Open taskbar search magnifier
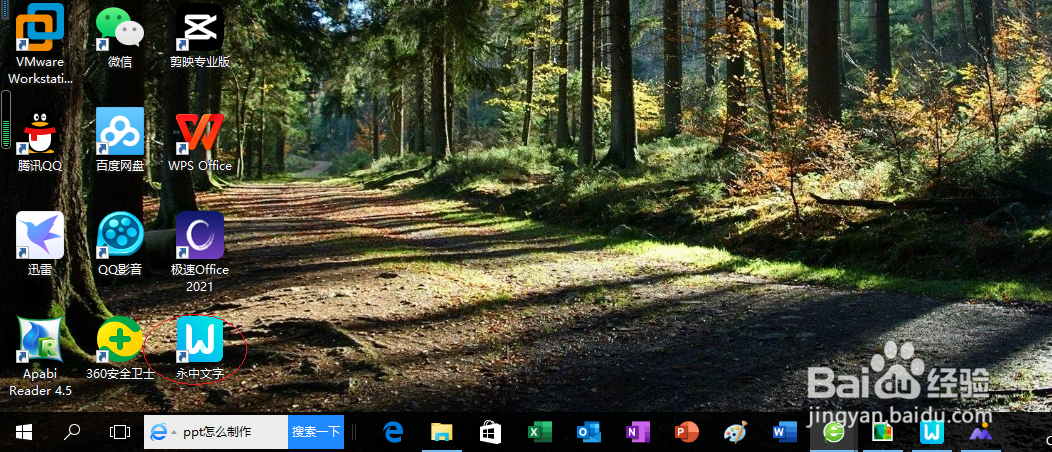 tap(72, 432)
